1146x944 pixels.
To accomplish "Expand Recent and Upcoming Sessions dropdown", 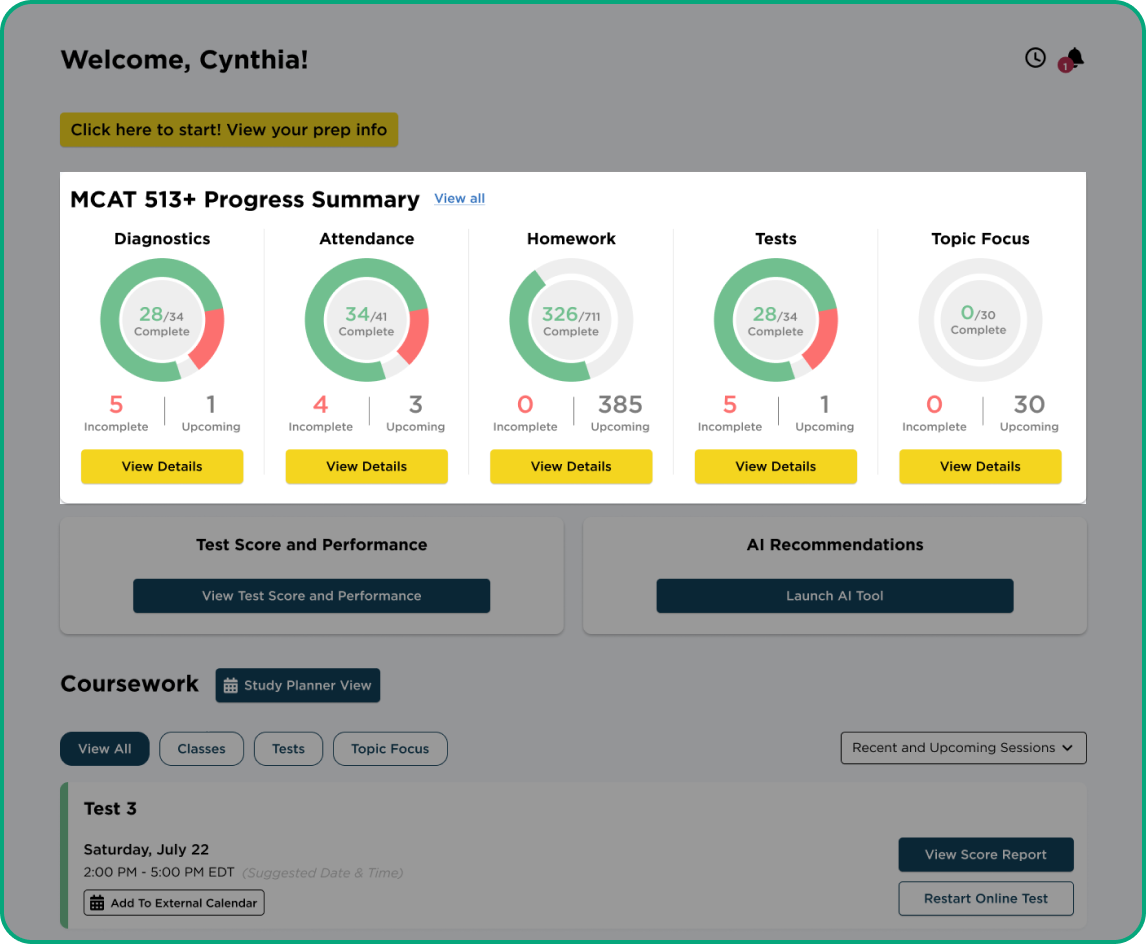I will 963,748.
